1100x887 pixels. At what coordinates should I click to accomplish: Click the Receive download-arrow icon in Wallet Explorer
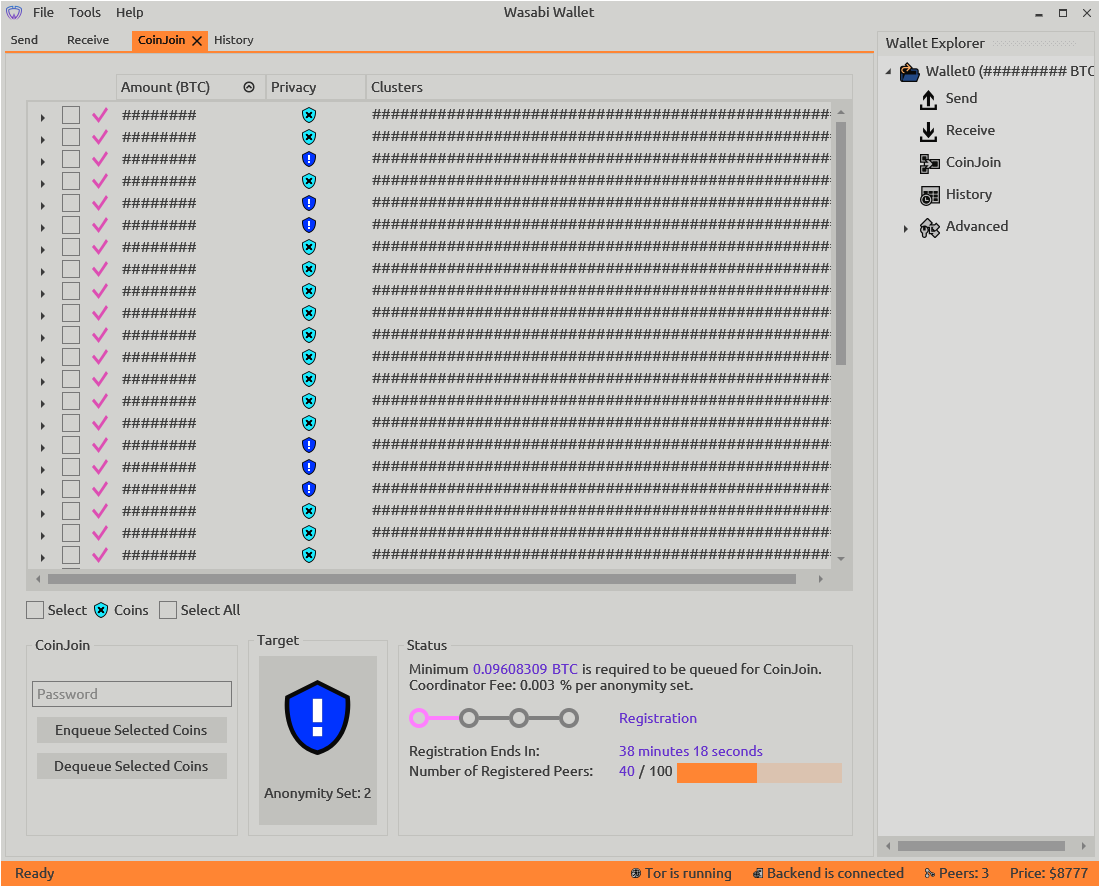click(928, 131)
